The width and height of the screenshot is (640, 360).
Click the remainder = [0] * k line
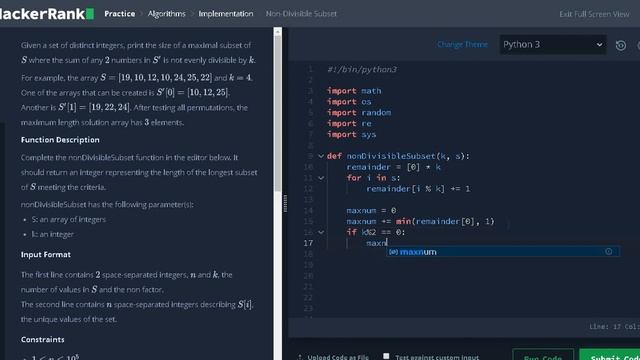[x=393, y=167]
